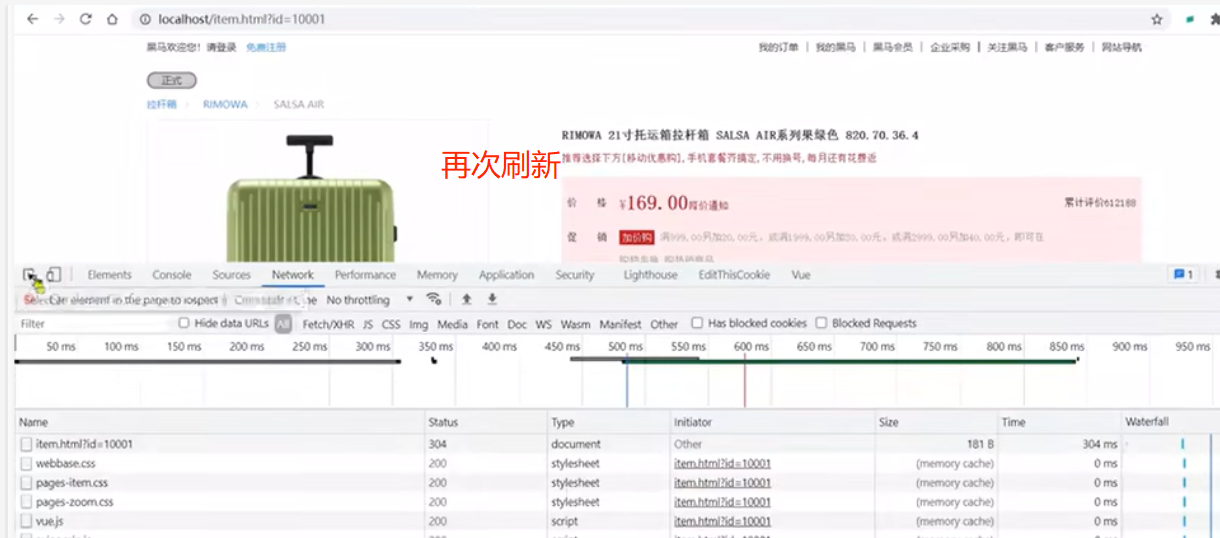Activate the inspect element picker icon
The height and width of the screenshot is (538, 1220).
30,275
